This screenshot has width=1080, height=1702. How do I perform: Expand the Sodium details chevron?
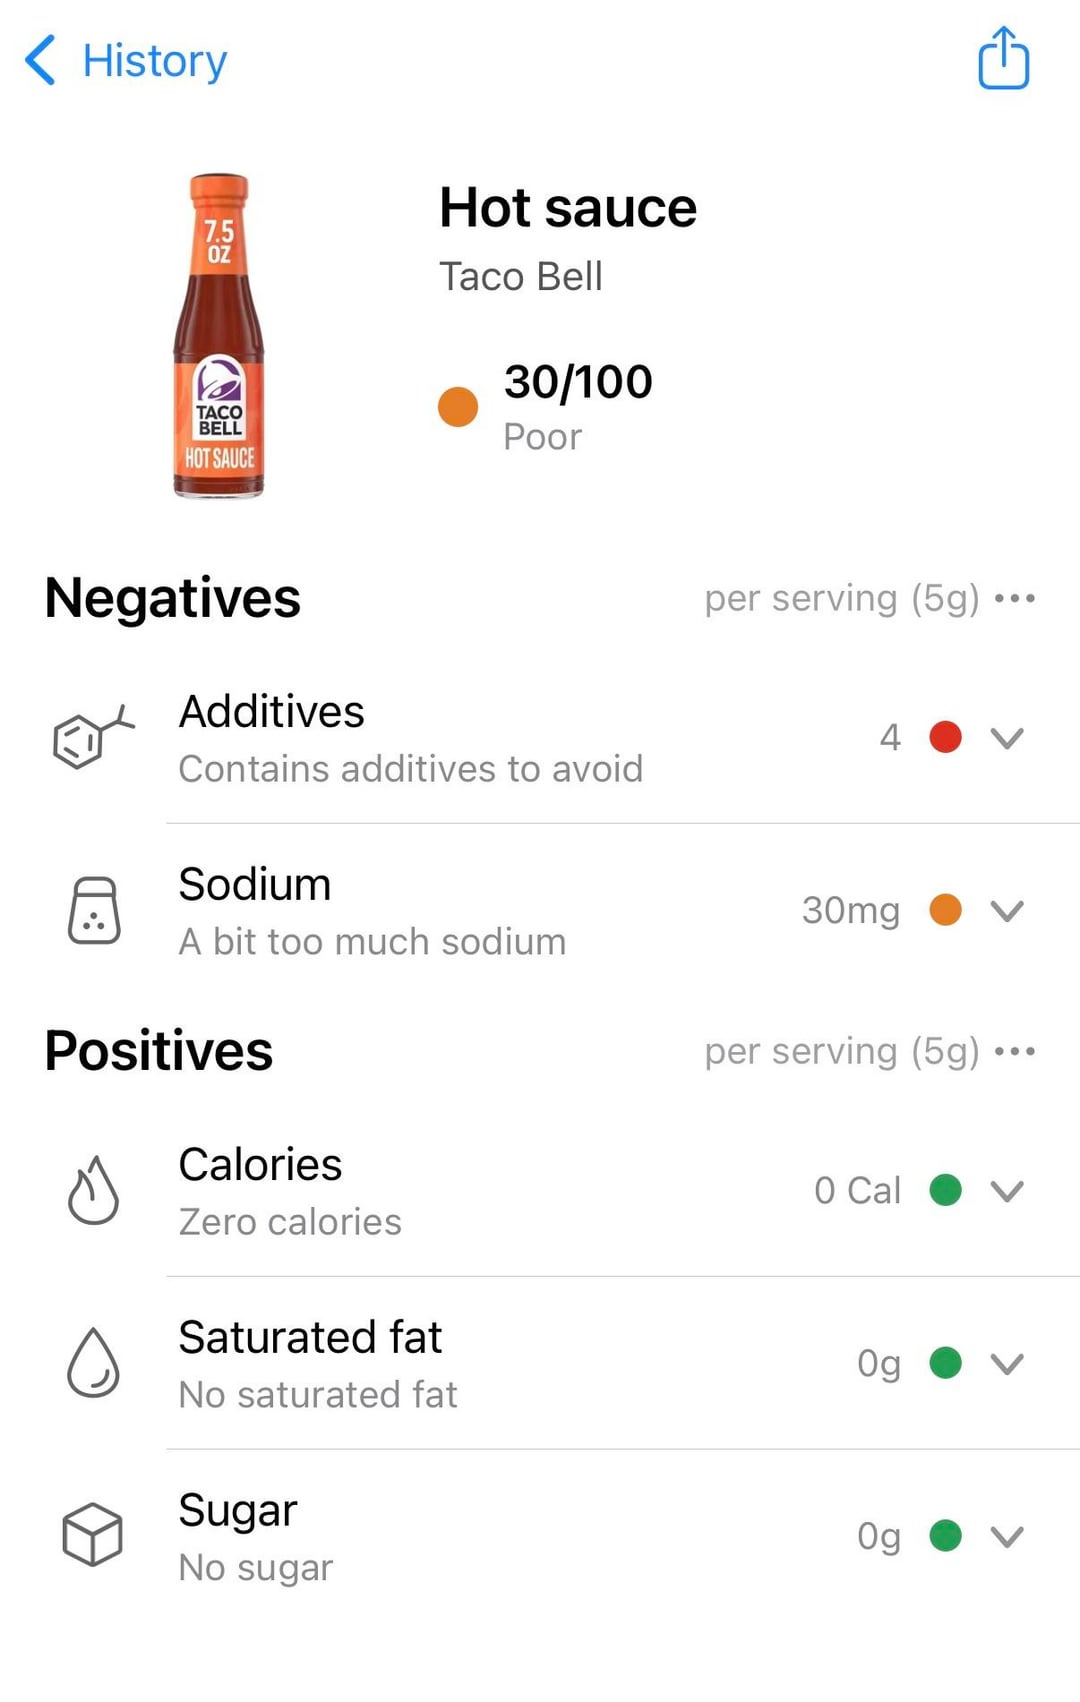pyautogui.click(x=1006, y=911)
